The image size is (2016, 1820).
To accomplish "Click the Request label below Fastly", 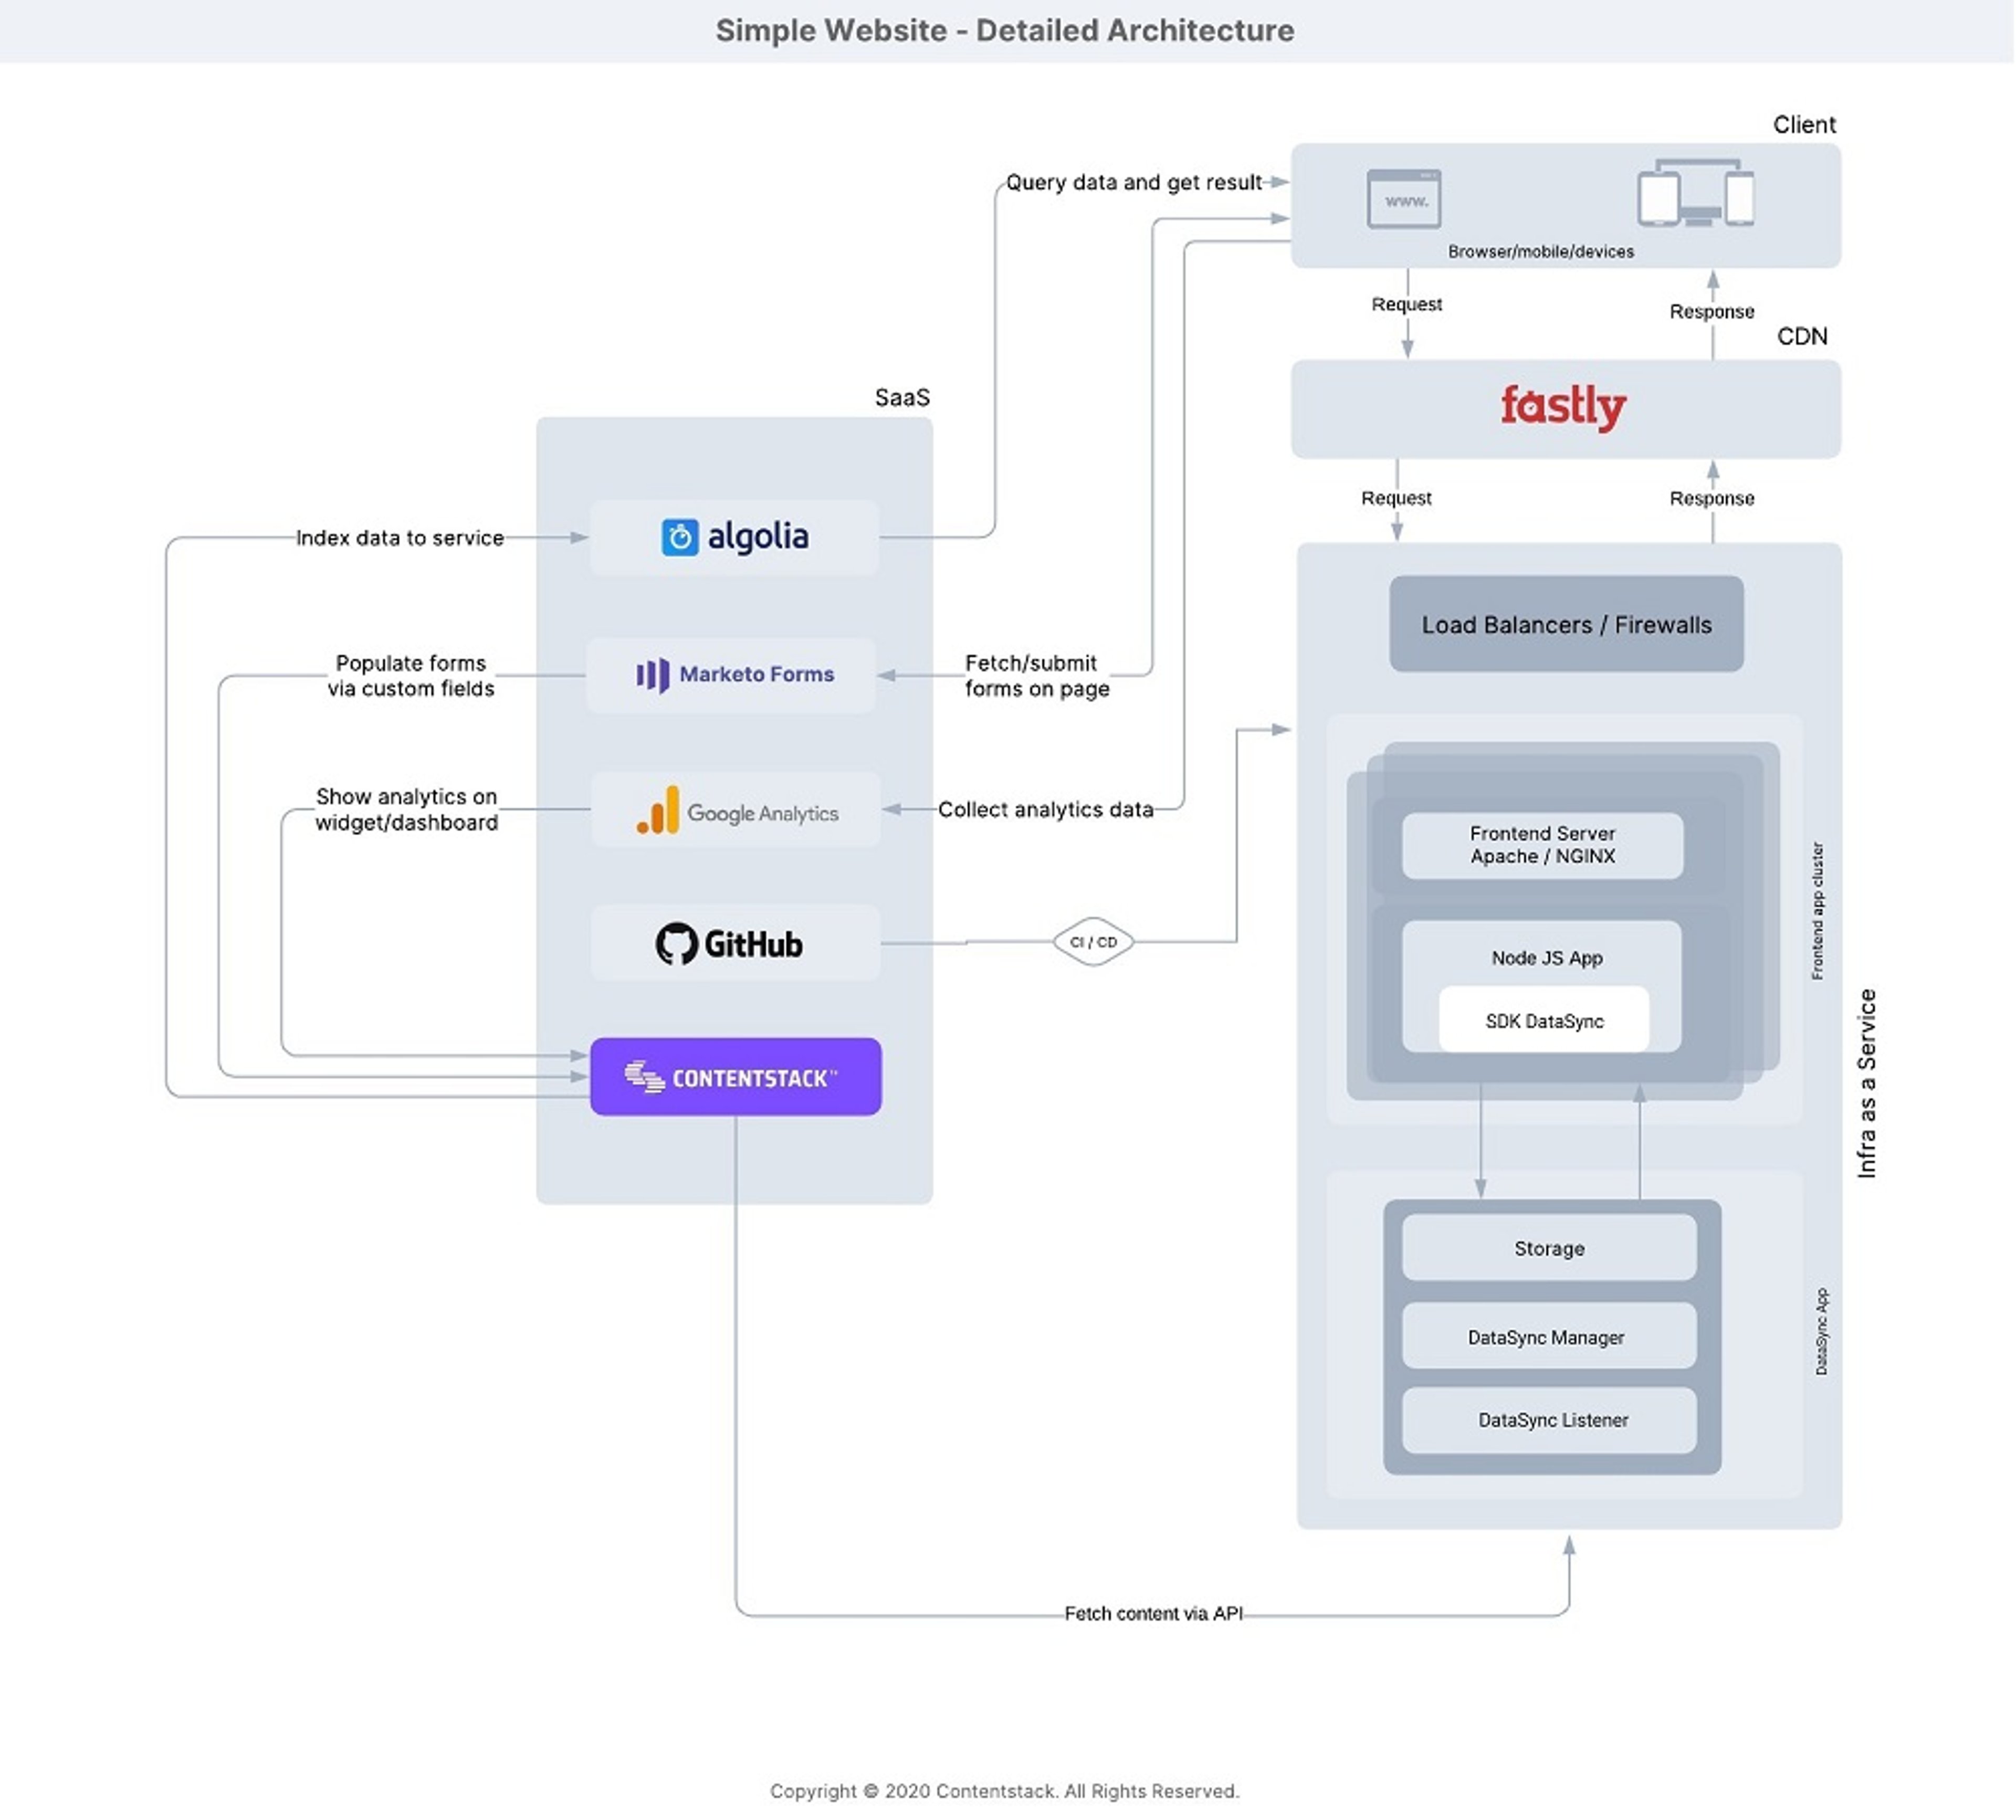I will [x=1396, y=498].
